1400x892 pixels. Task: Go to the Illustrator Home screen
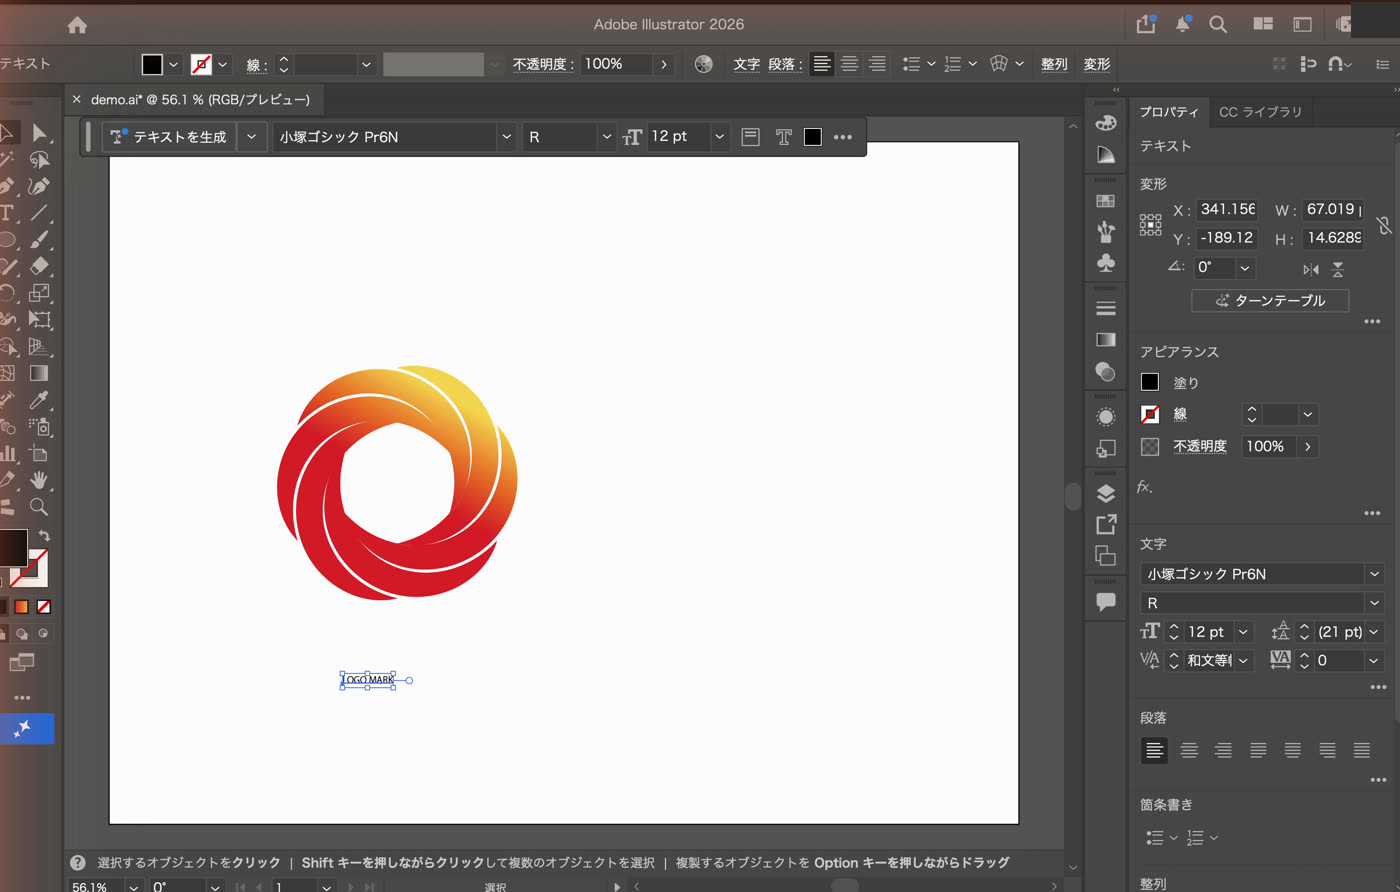pos(77,26)
